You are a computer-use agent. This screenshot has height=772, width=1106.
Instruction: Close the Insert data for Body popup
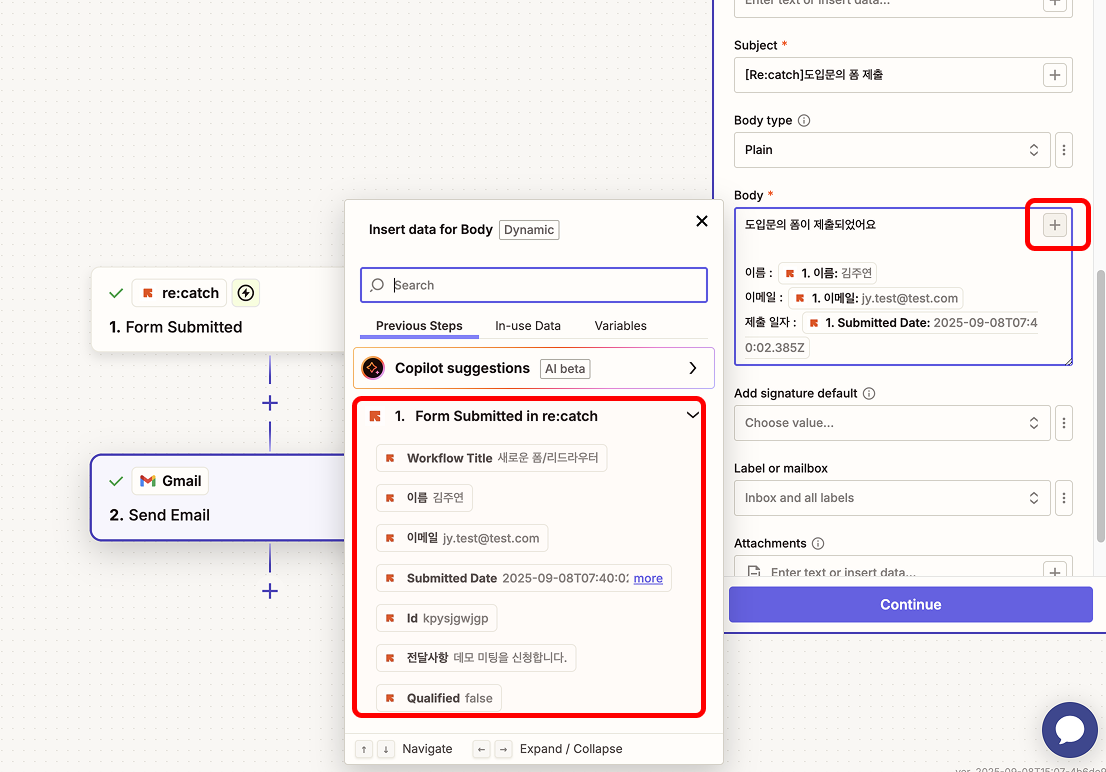tap(702, 221)
